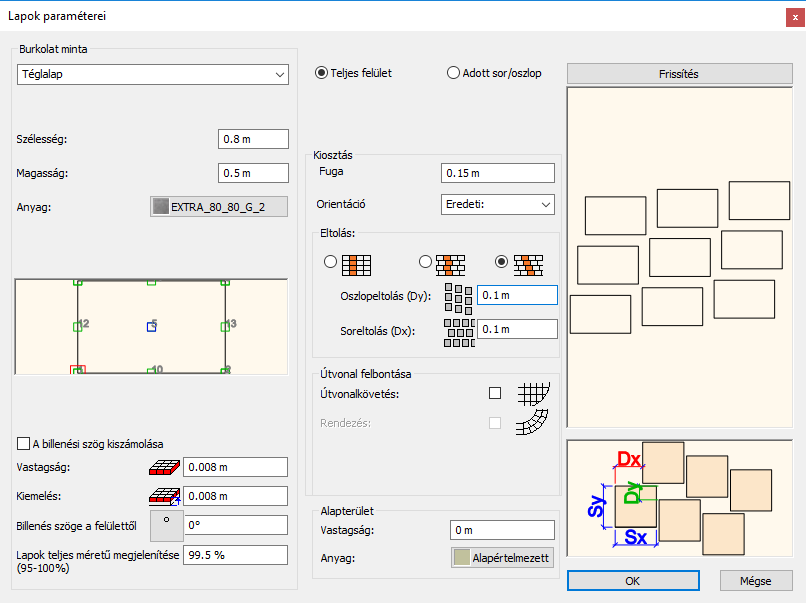Select the first Eltolás radio button
The height and width of the screenshot is (603, 806).
[x=331, y=262]
